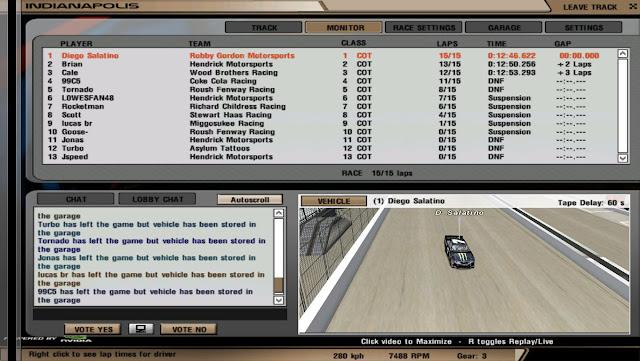Click the time 0:12:53.293
The image size is (640, 361).
tap(511, 72)
